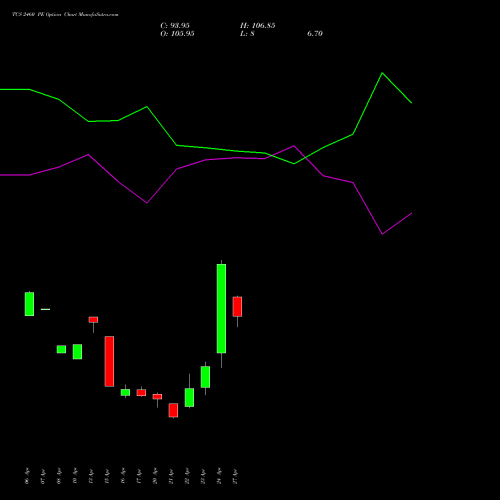Click the tall green candle for 24 Apr

point(221,308)
